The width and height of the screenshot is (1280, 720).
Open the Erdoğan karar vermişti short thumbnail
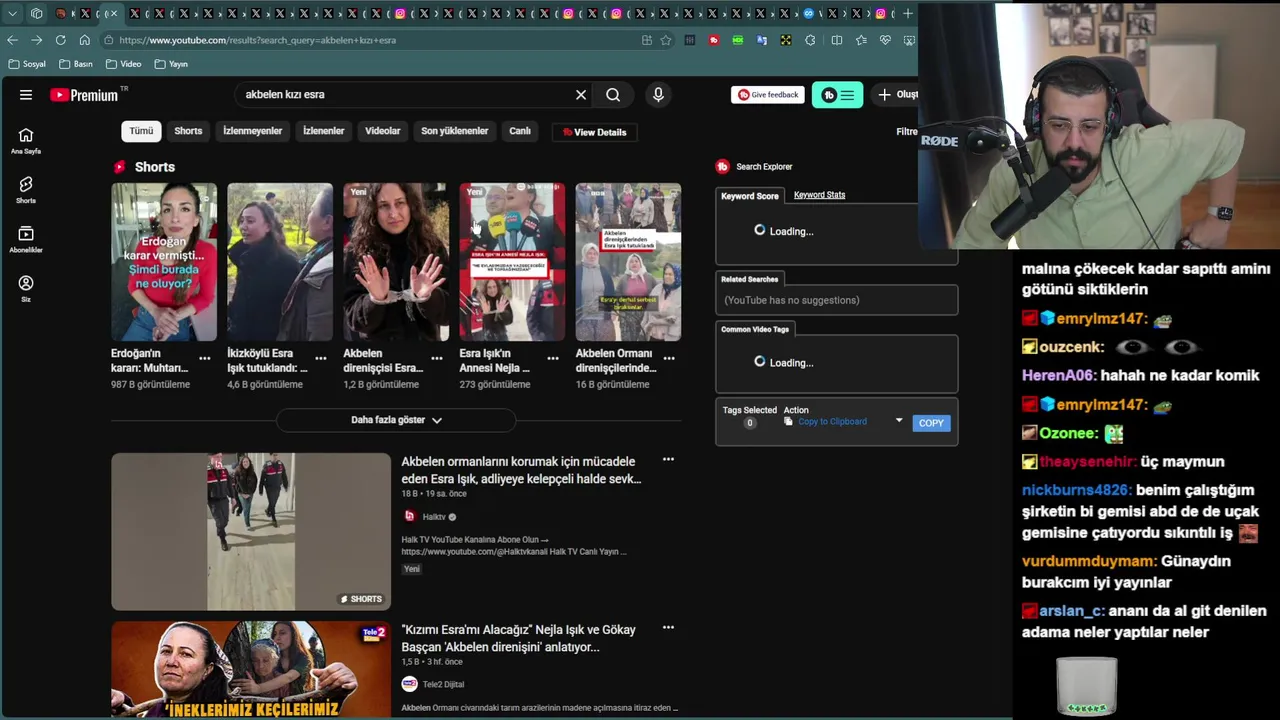click(164, 262)
